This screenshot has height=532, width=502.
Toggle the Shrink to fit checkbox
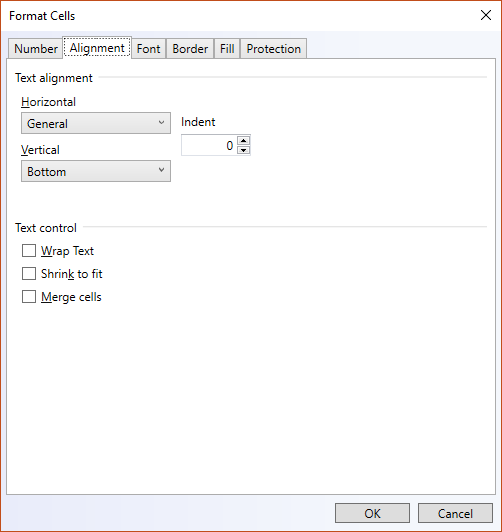click(29, 273)
